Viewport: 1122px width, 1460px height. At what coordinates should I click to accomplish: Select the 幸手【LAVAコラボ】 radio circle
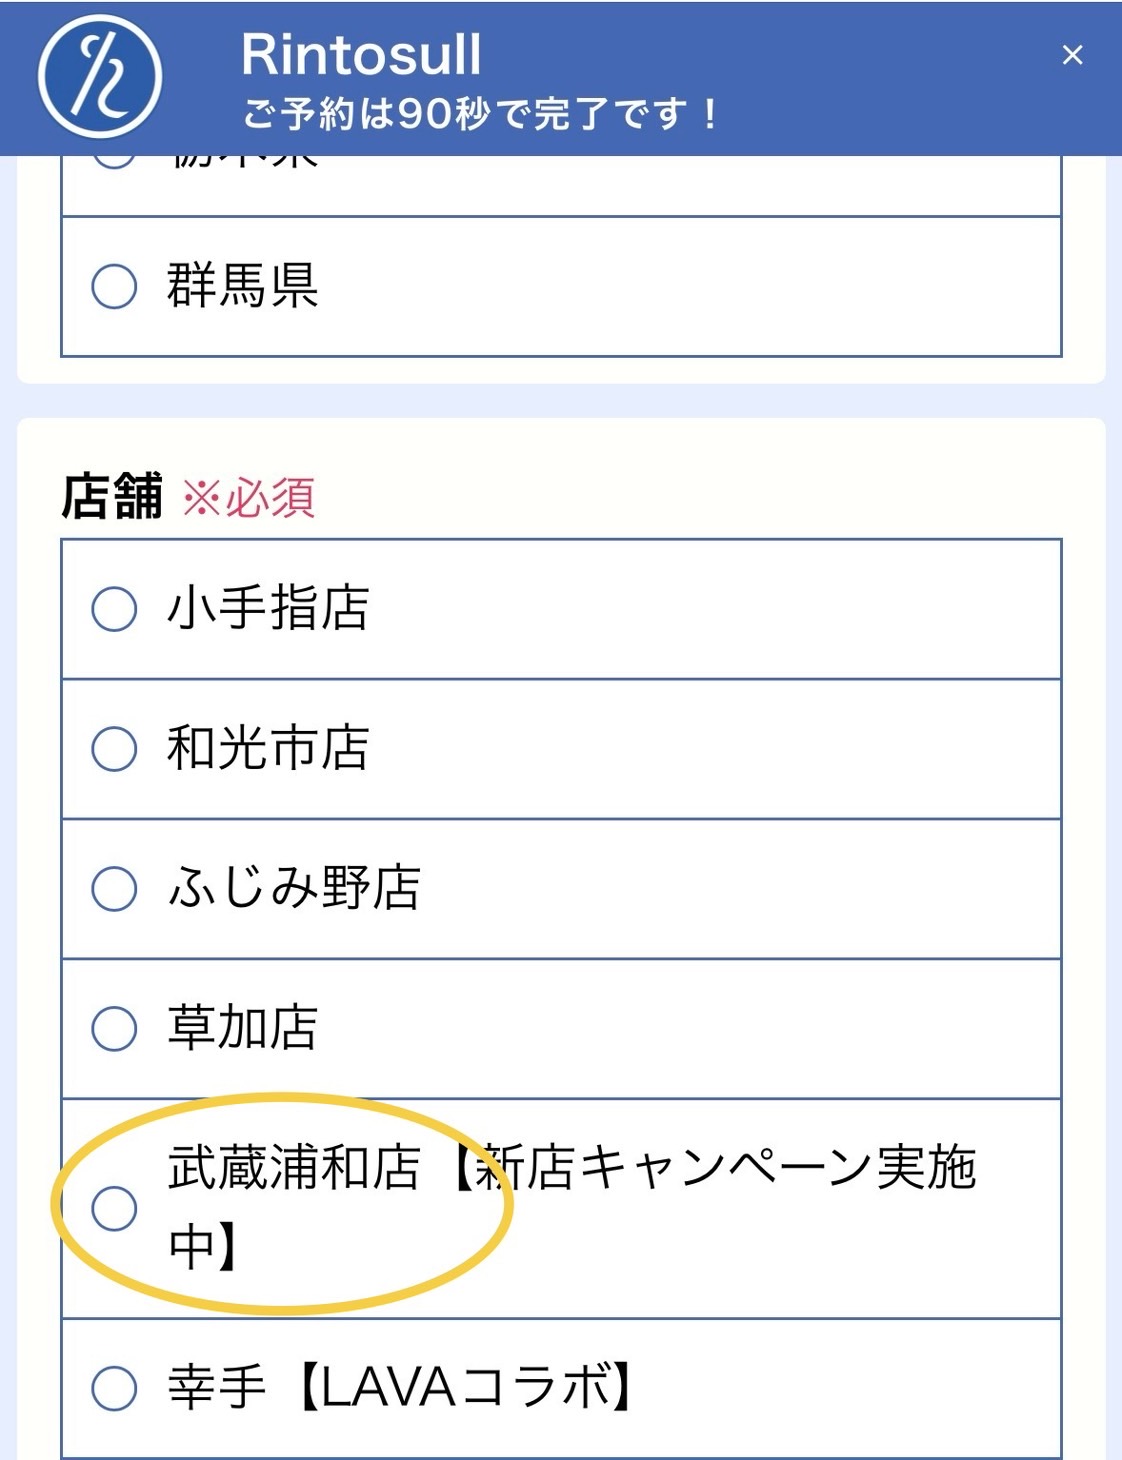pyautogui.click(x=114, y=1388)
